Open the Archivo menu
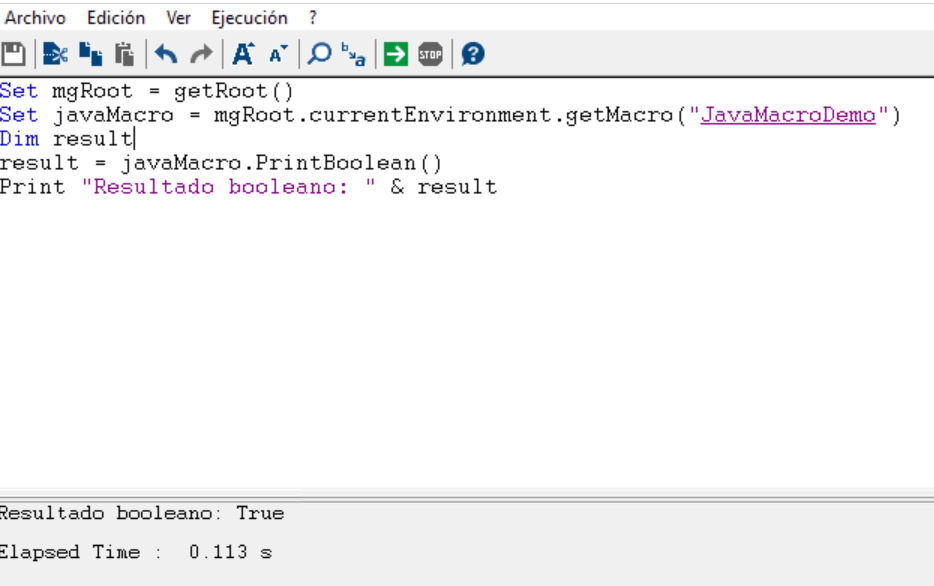 point(35,18)
